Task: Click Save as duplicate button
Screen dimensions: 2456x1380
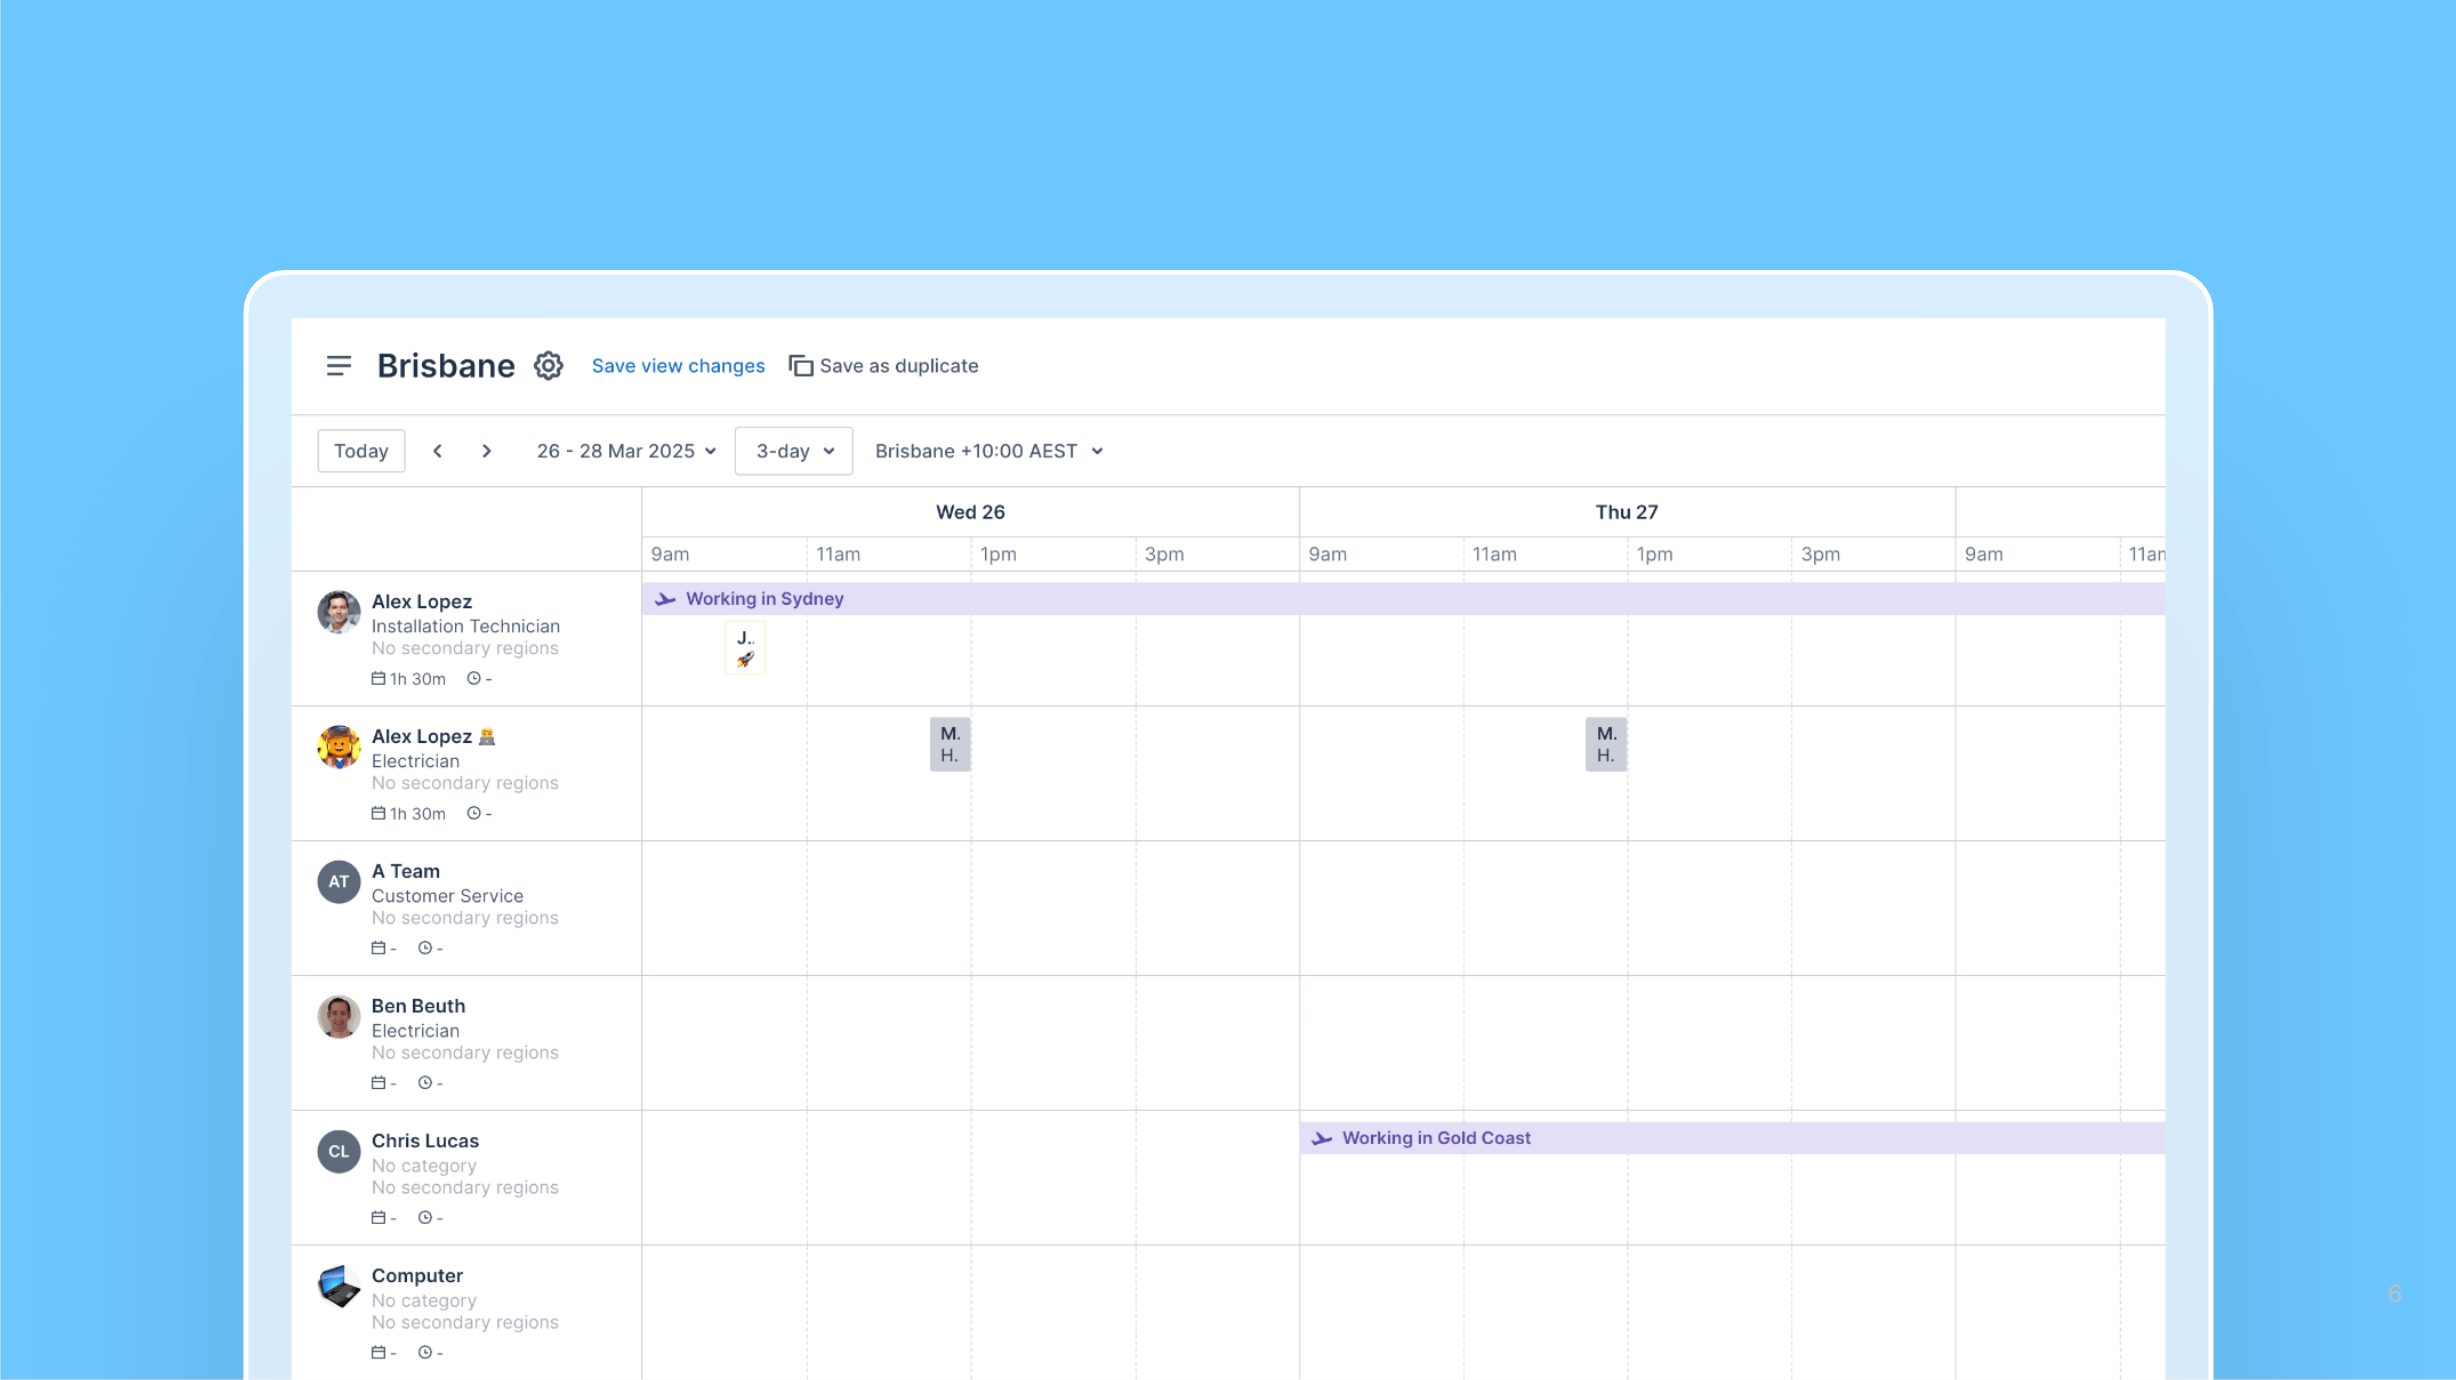Action: (884, 366)
